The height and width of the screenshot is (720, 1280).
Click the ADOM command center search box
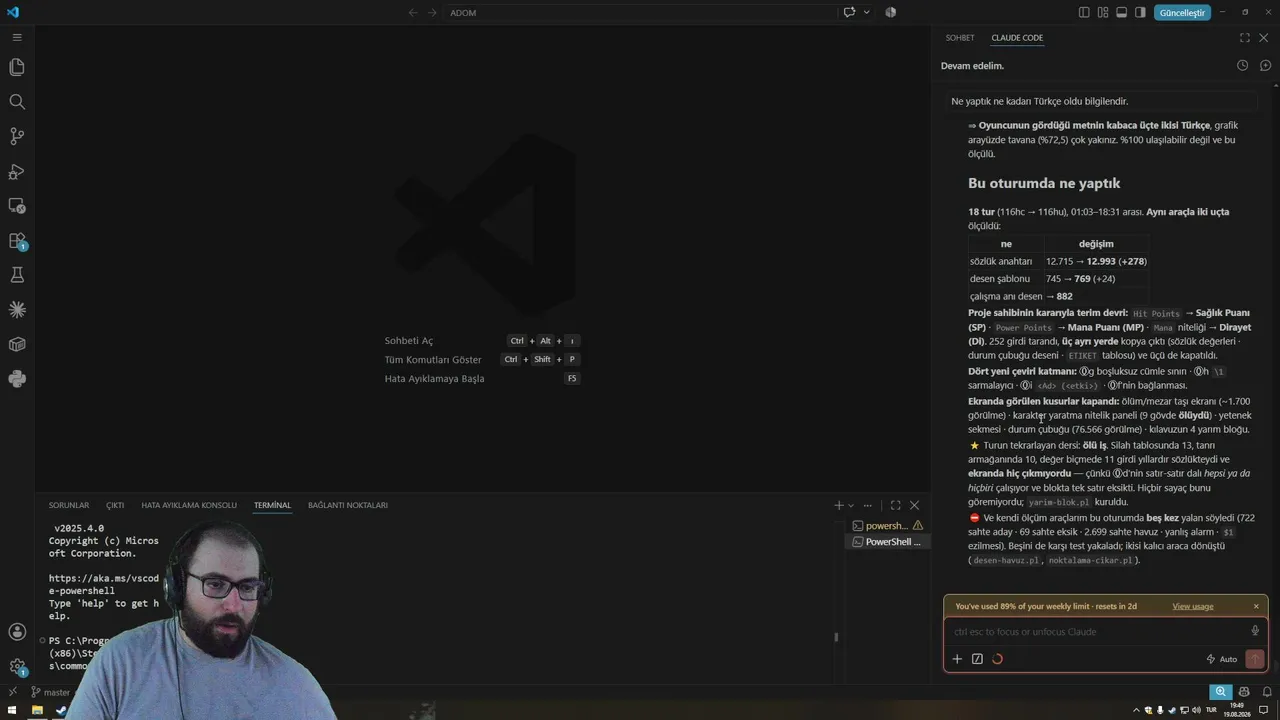640,13
